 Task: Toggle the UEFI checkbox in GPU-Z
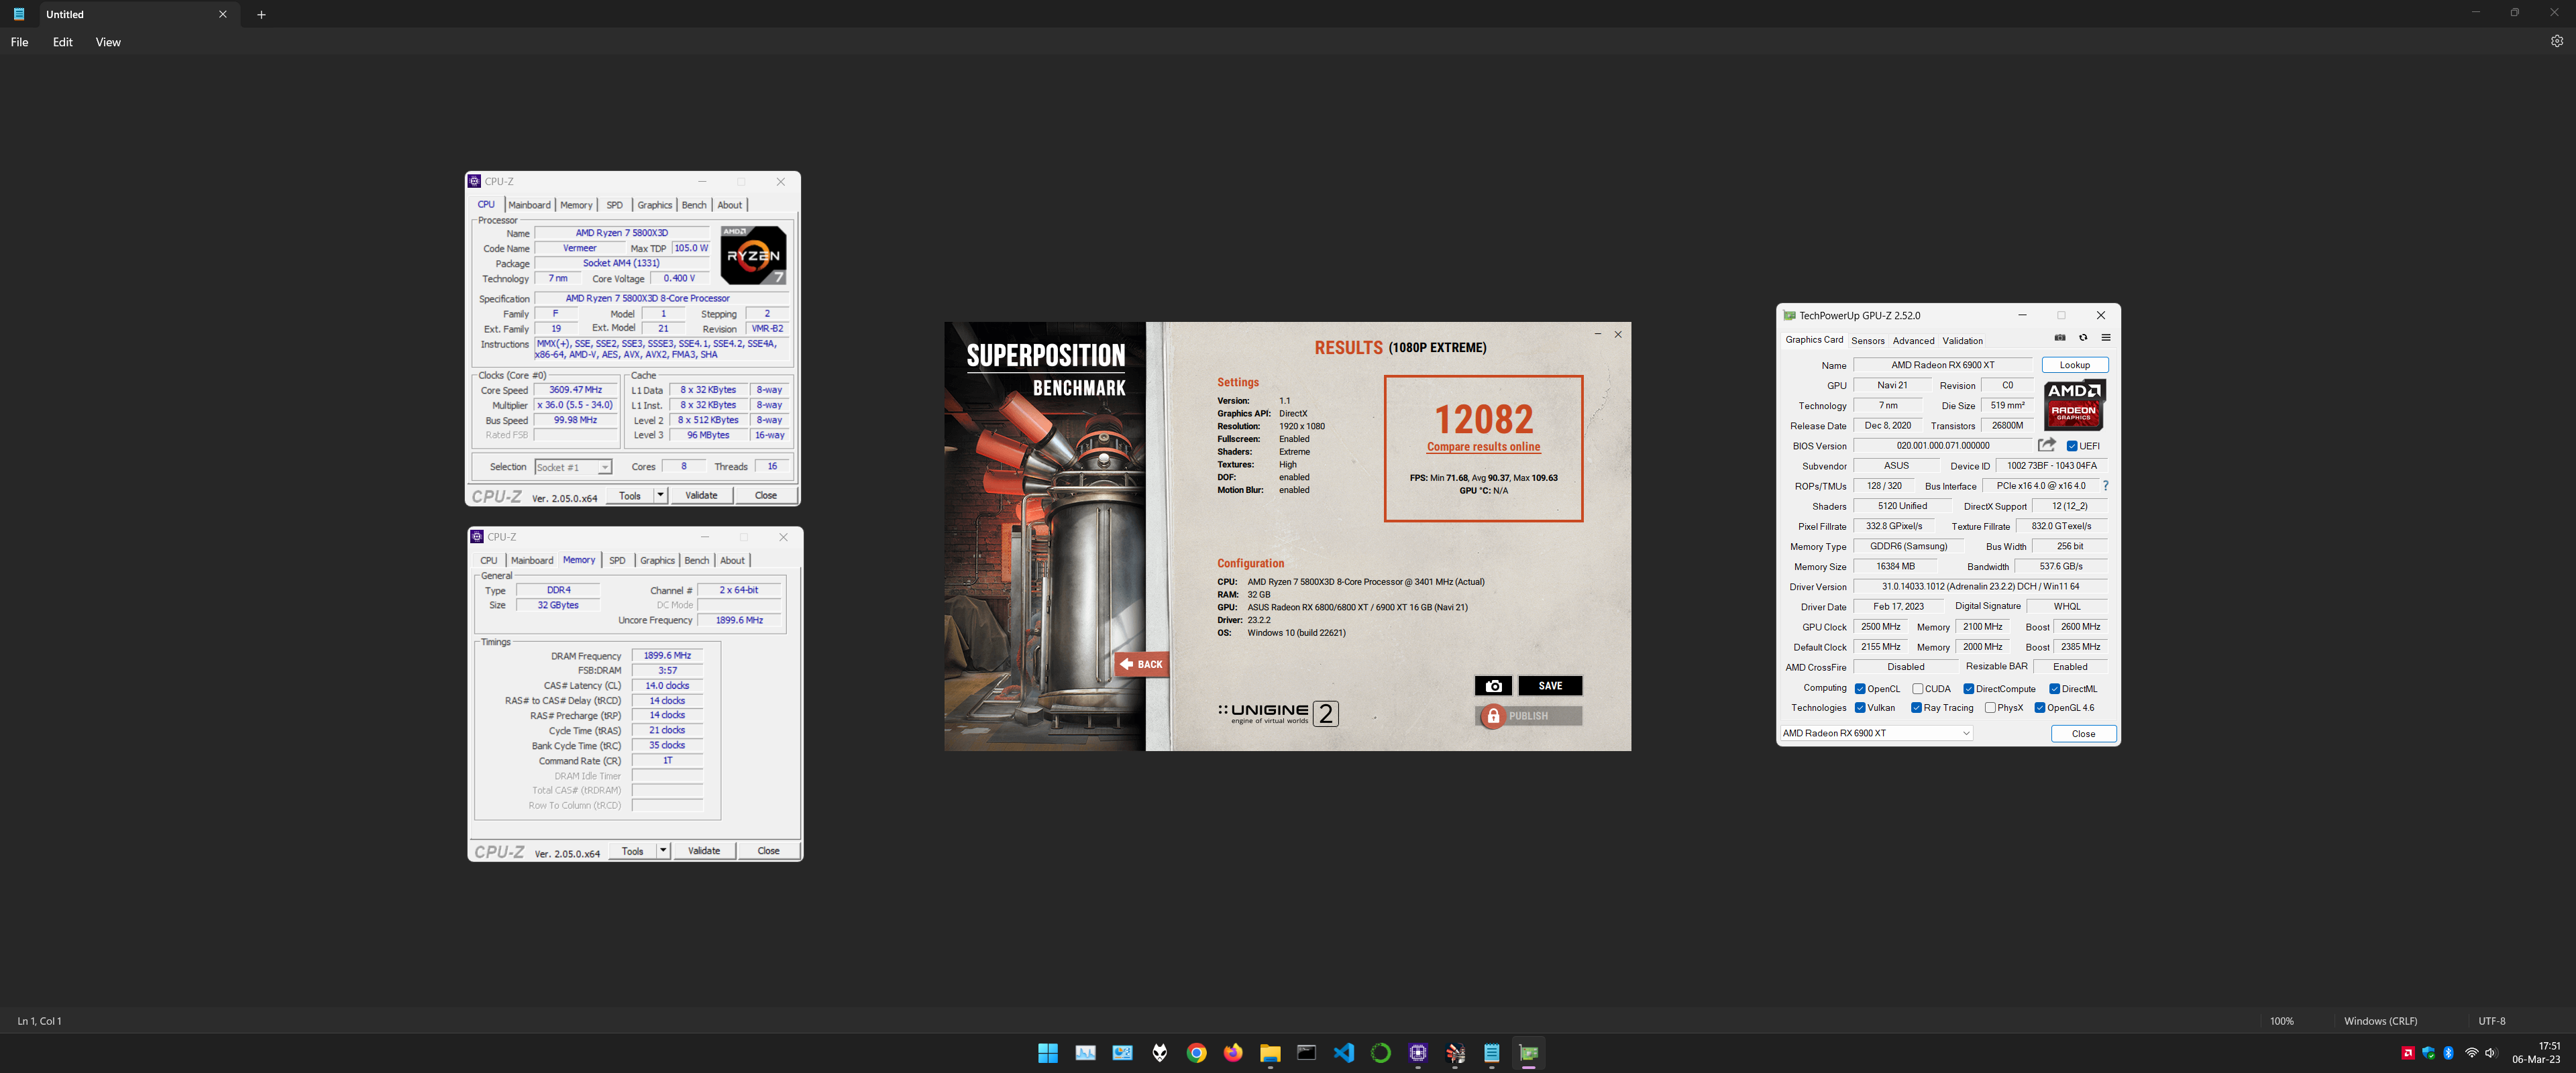click(x=2072, y=446)
